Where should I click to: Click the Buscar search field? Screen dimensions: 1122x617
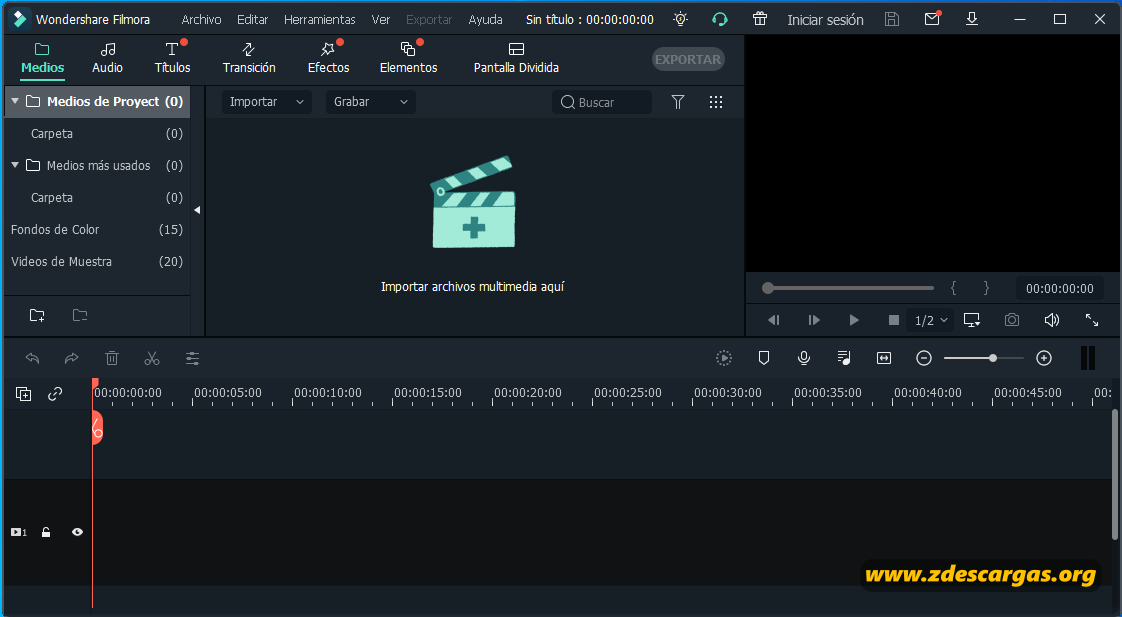602,102
